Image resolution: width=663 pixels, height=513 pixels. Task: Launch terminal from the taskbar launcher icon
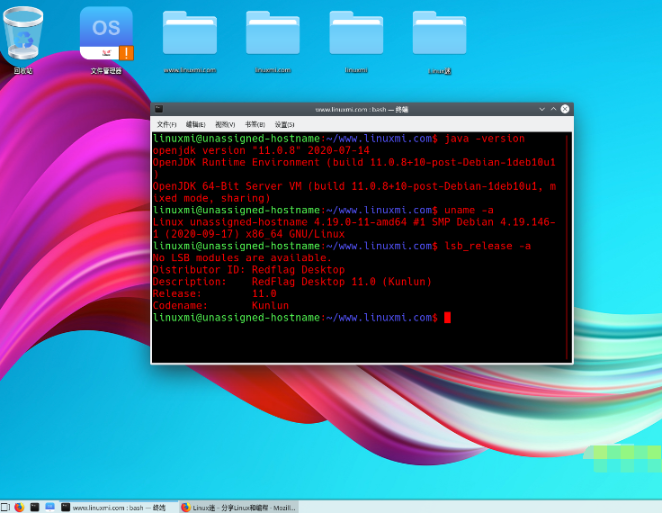point(35,507)
